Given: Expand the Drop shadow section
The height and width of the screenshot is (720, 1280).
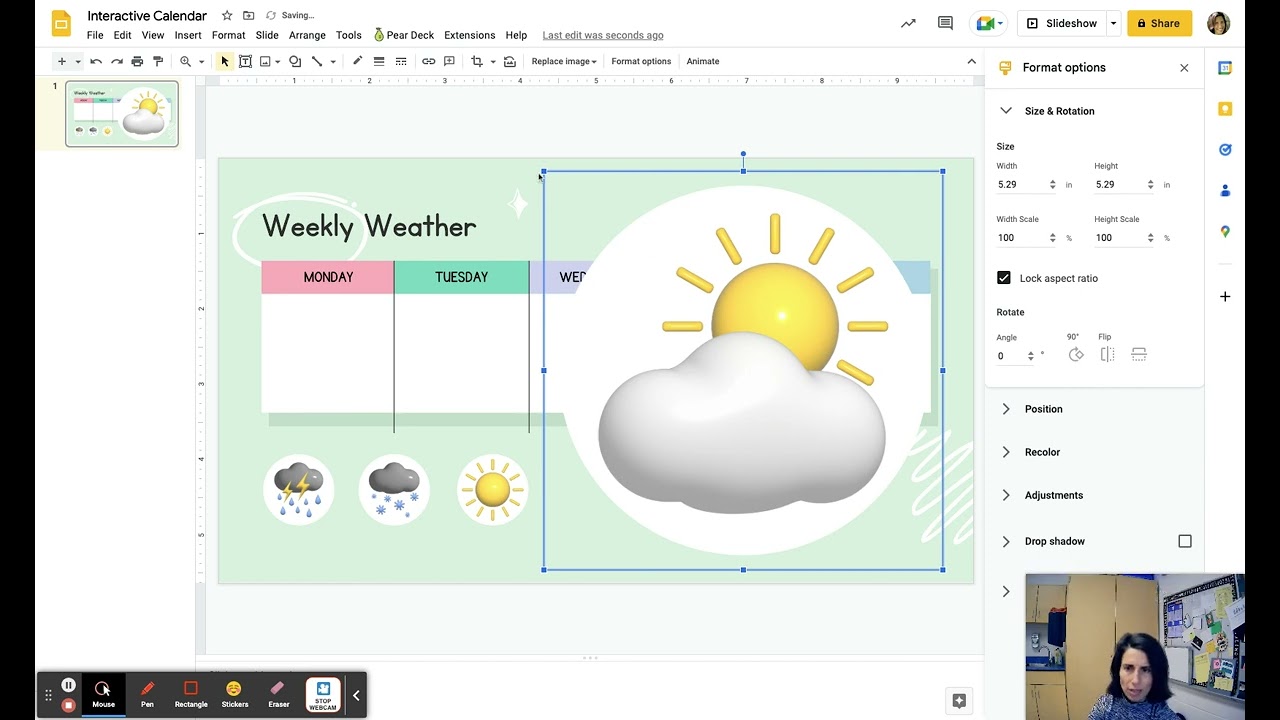Looking at the screenshot, I should [1006, 541].
